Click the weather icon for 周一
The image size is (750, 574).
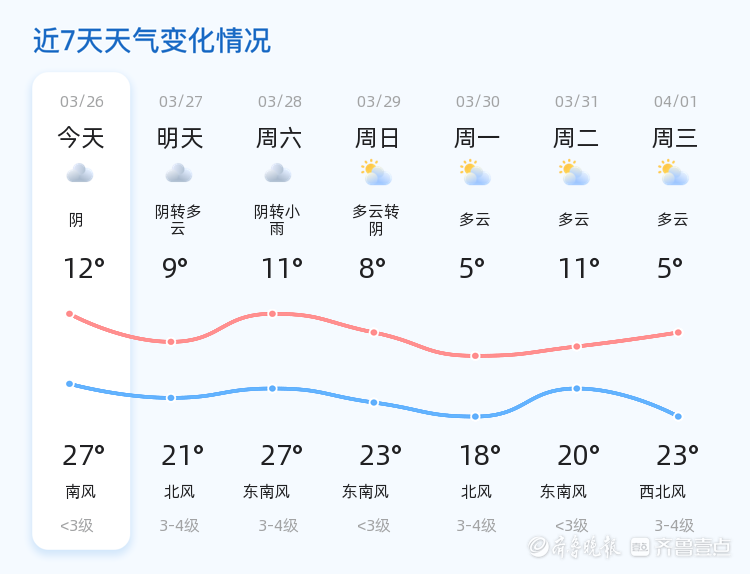[475, 173]
